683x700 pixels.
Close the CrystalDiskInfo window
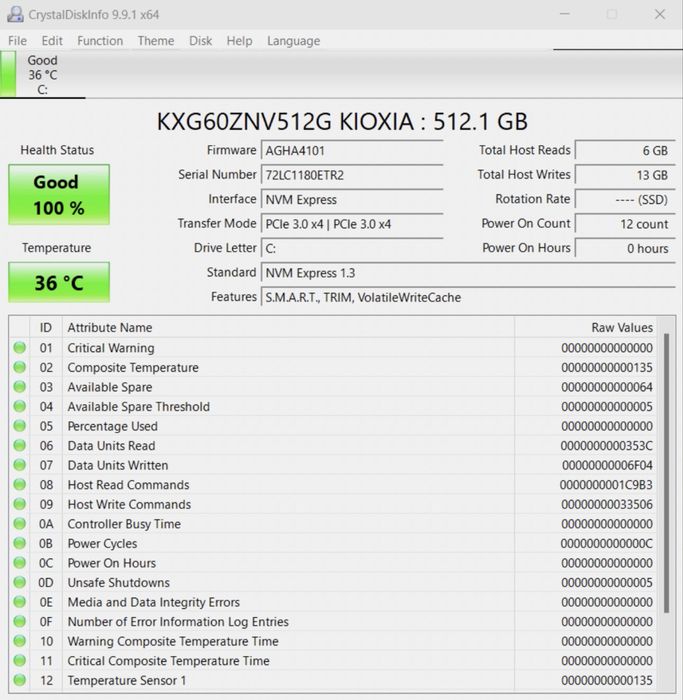(660, 14)
